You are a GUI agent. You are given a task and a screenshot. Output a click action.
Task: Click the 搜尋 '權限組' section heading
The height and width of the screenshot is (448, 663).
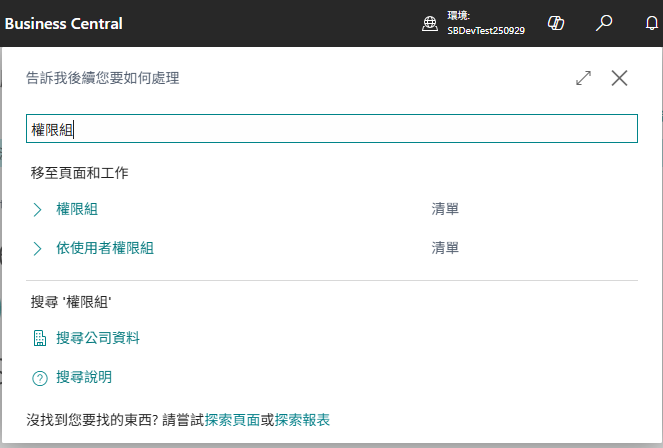click(71, 302)
